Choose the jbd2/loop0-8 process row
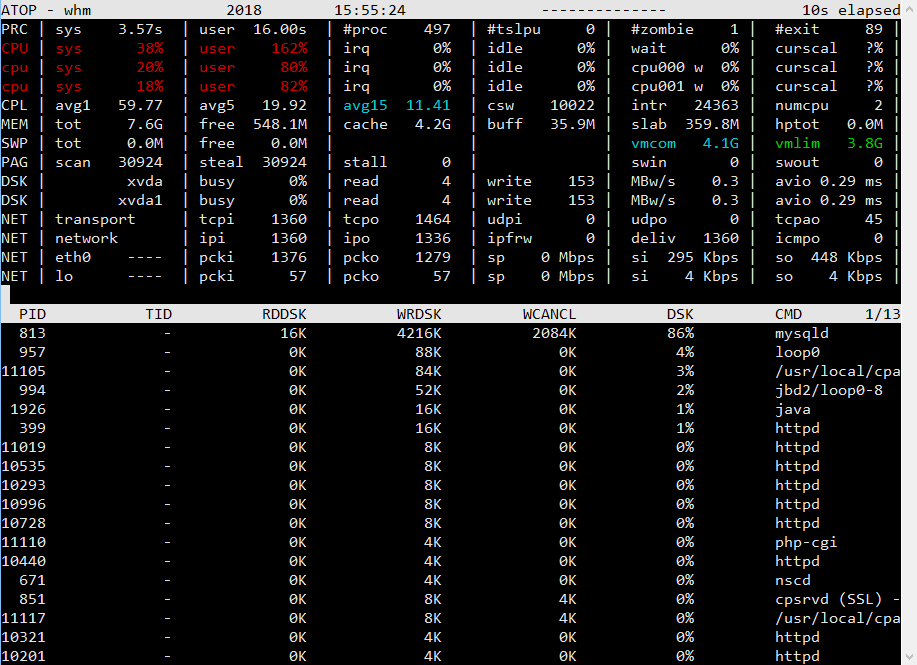The width and height of the screenshot is (917, 665). 829,390
